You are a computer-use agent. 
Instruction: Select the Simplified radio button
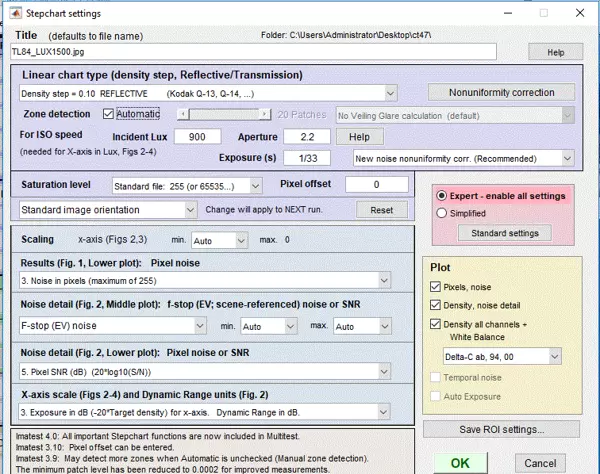point(442,213)
